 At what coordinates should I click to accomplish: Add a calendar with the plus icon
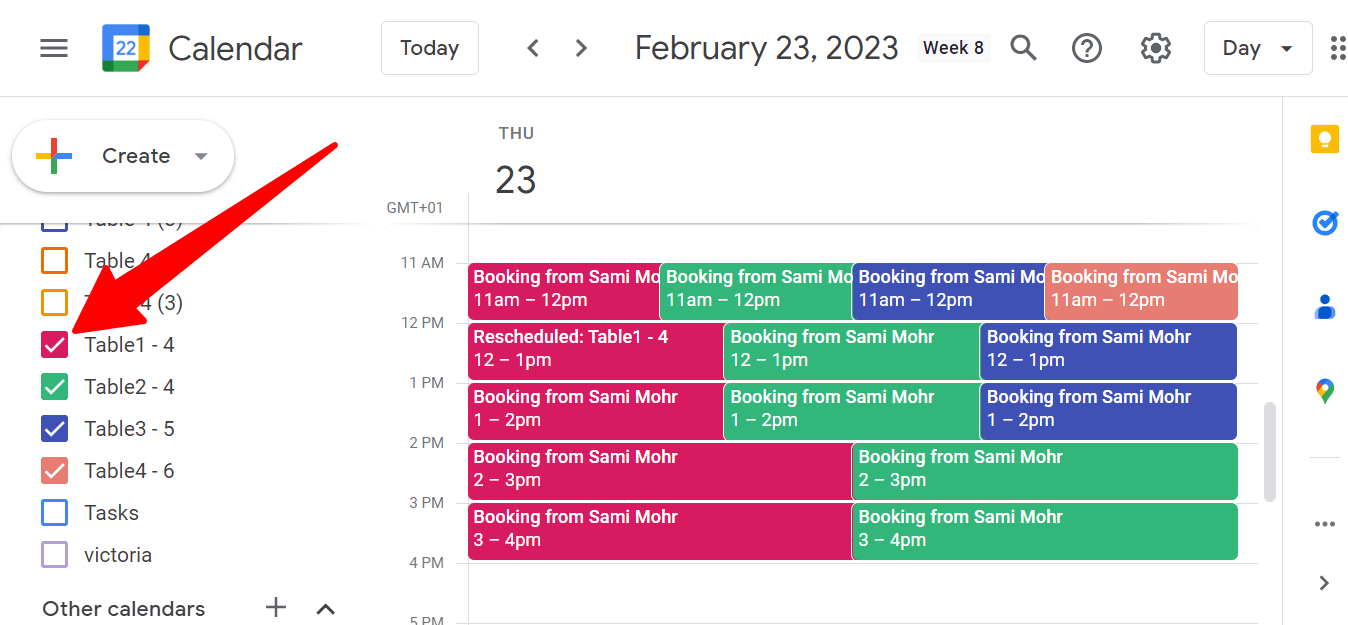point(275,608)
